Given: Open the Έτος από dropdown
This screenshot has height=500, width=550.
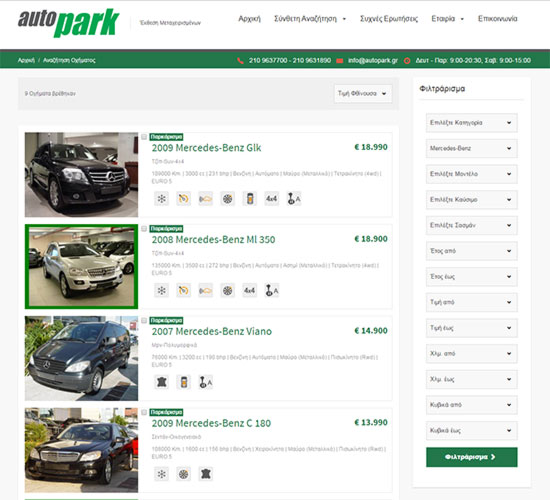Looking at the screenshot, I should click(471, 251).
